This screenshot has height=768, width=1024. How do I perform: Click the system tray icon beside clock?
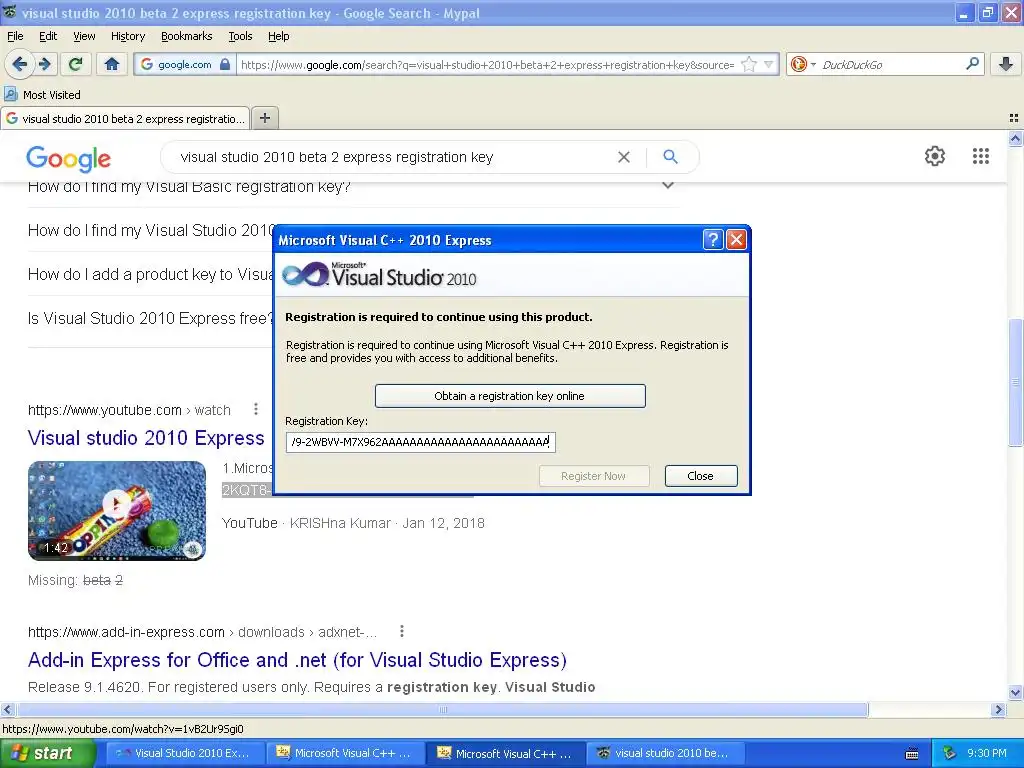coord(950,754)
